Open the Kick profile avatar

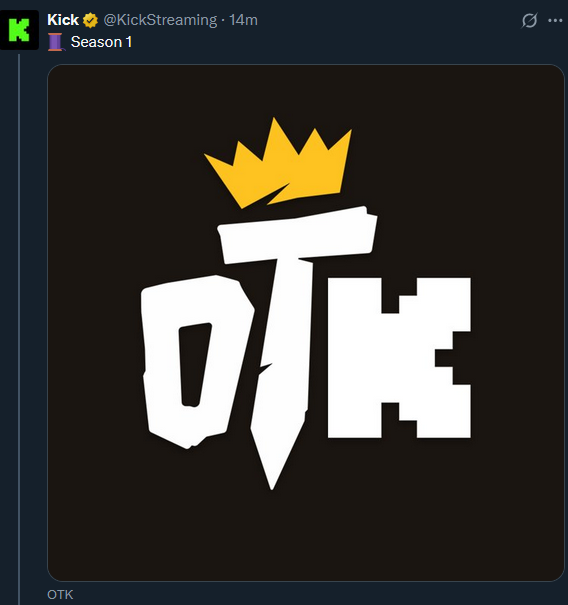(x=19, y=30)
